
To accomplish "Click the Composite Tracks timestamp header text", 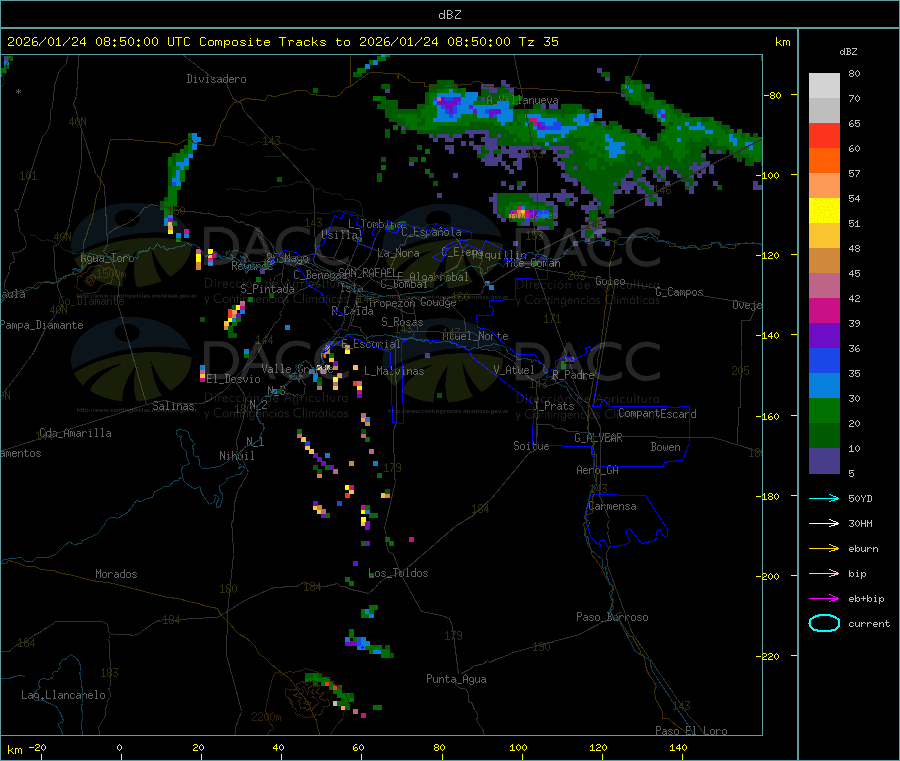I will tap(282, 42).
